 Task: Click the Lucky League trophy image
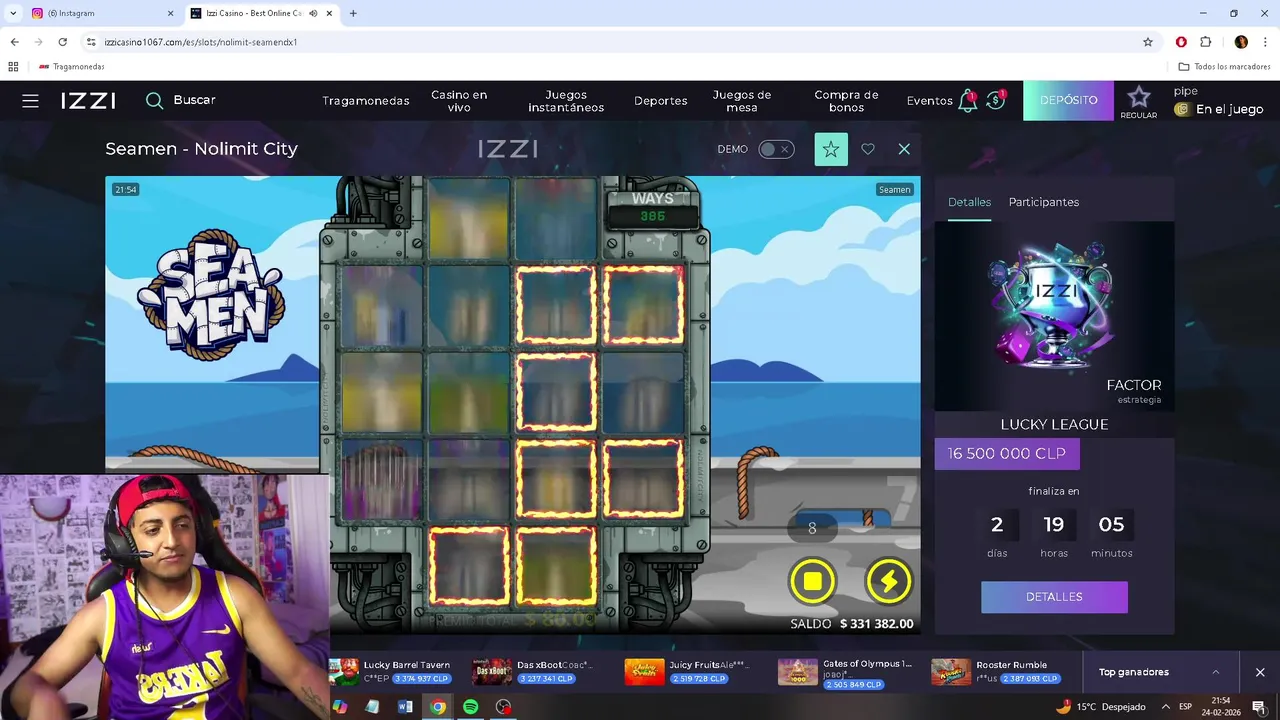click(x=1054, y=316)
